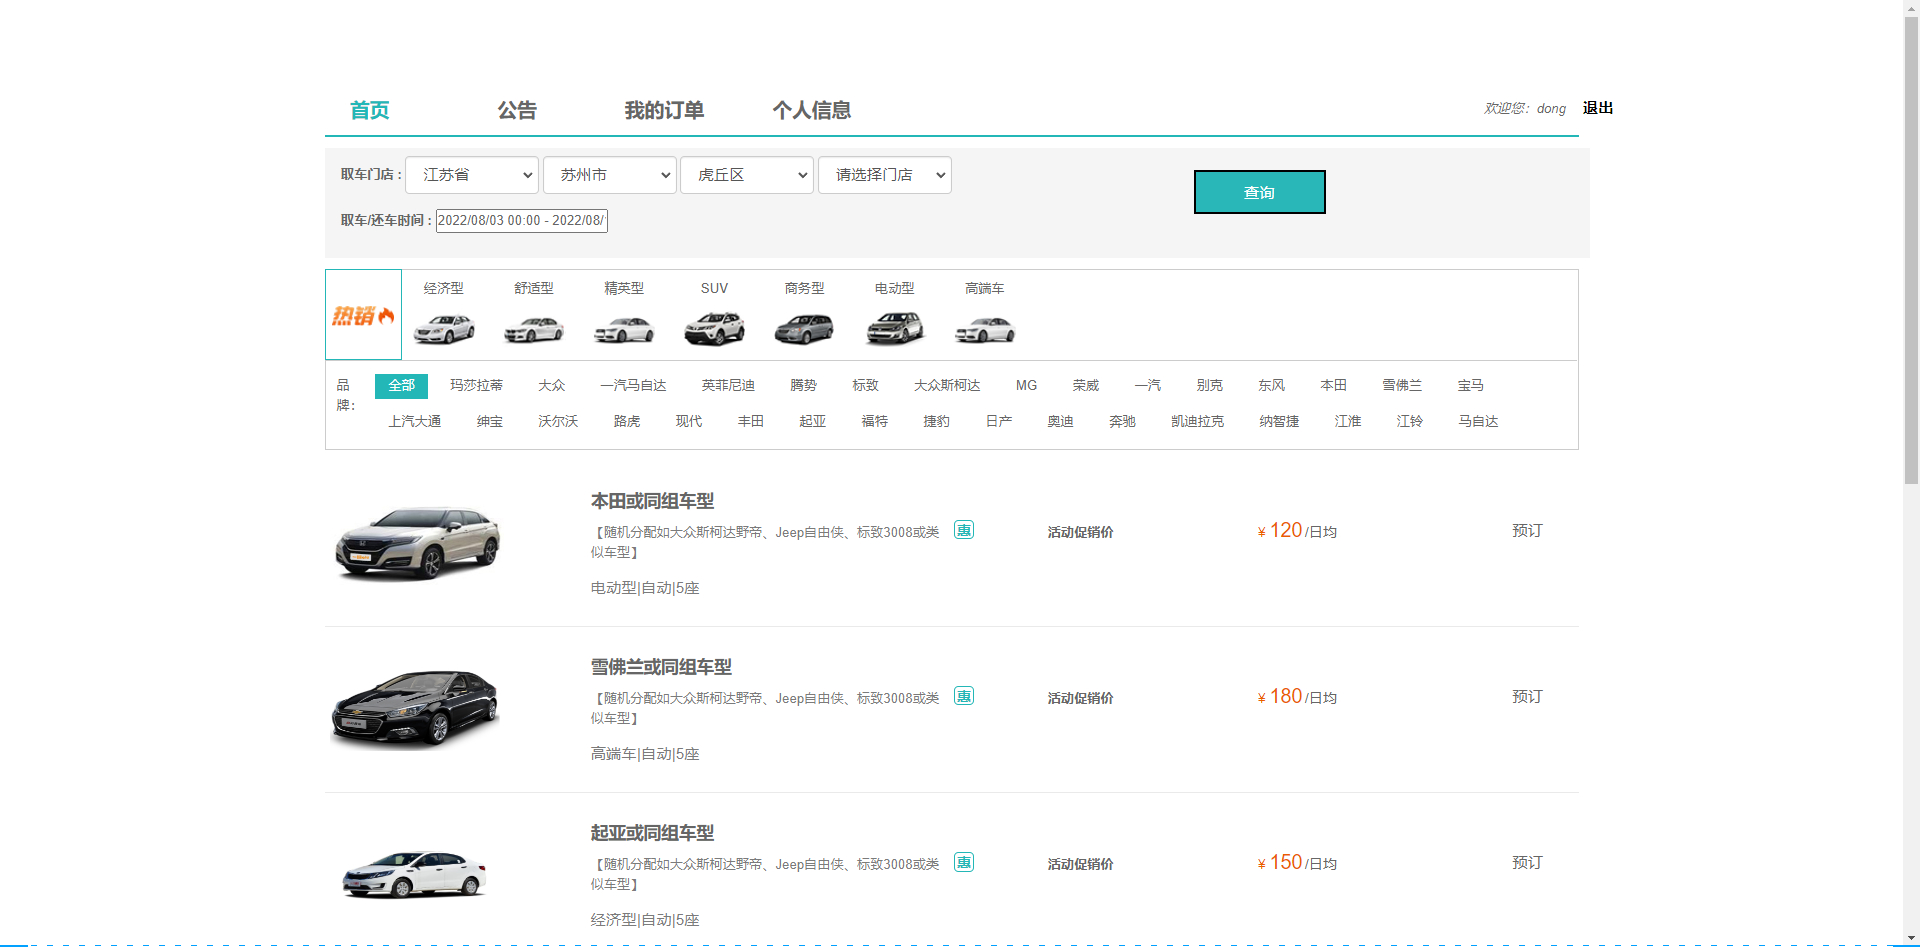The height and width of the screenshot is (947, 1920).
Task: Click the white 起亚 car thumbnail
Action: (414, 874)
